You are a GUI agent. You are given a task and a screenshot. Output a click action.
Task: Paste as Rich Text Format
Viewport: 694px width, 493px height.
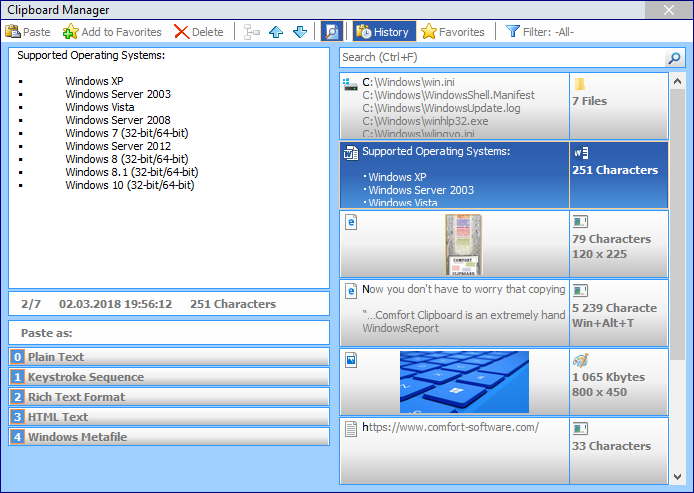169,397
